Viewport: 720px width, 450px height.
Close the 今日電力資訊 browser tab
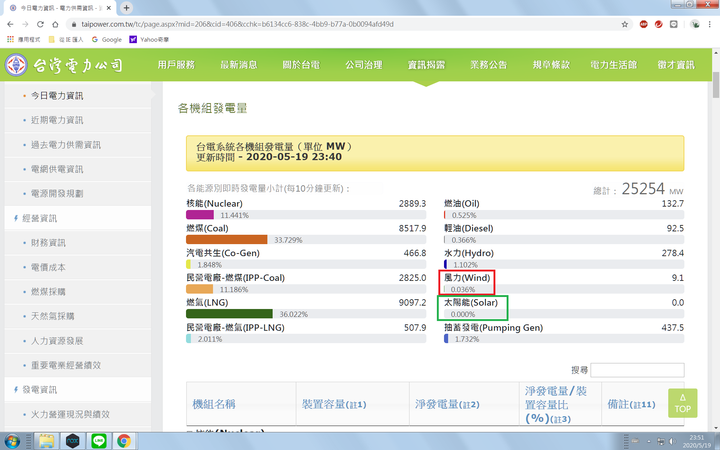click(108, 8)
